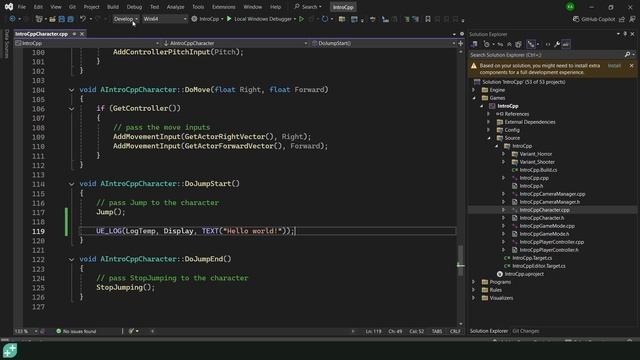Collapse the Games folder in Solution Explorer
The width and height of the screenshot is (640, 360).
(474, 98)
